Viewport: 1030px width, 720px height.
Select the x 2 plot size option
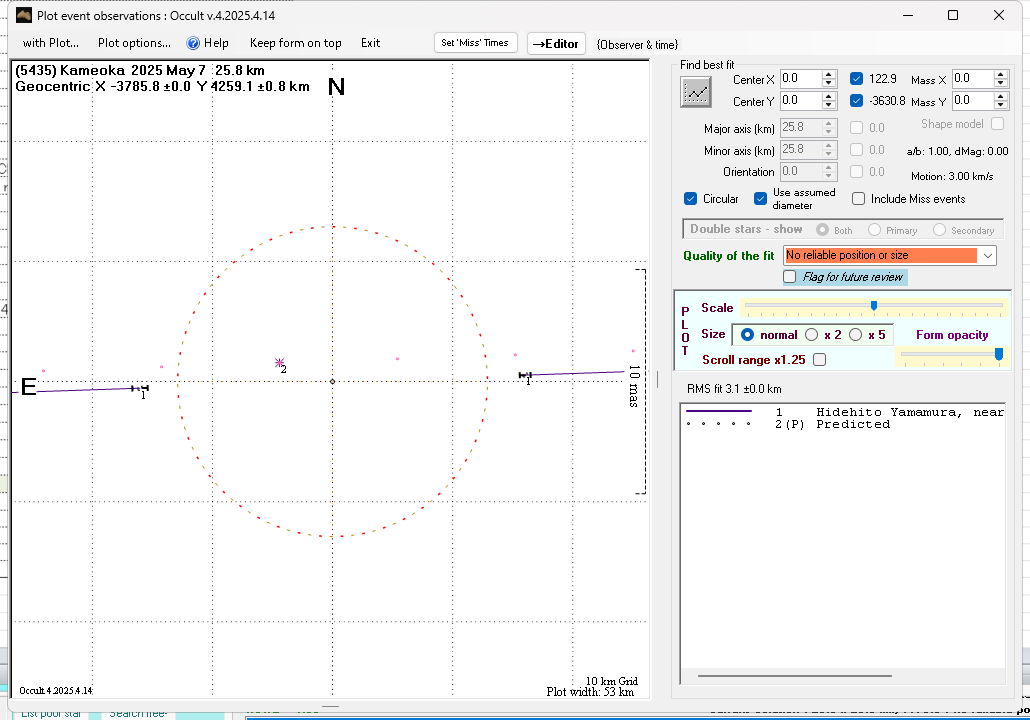pyautogui.click(x=812, y=335)
